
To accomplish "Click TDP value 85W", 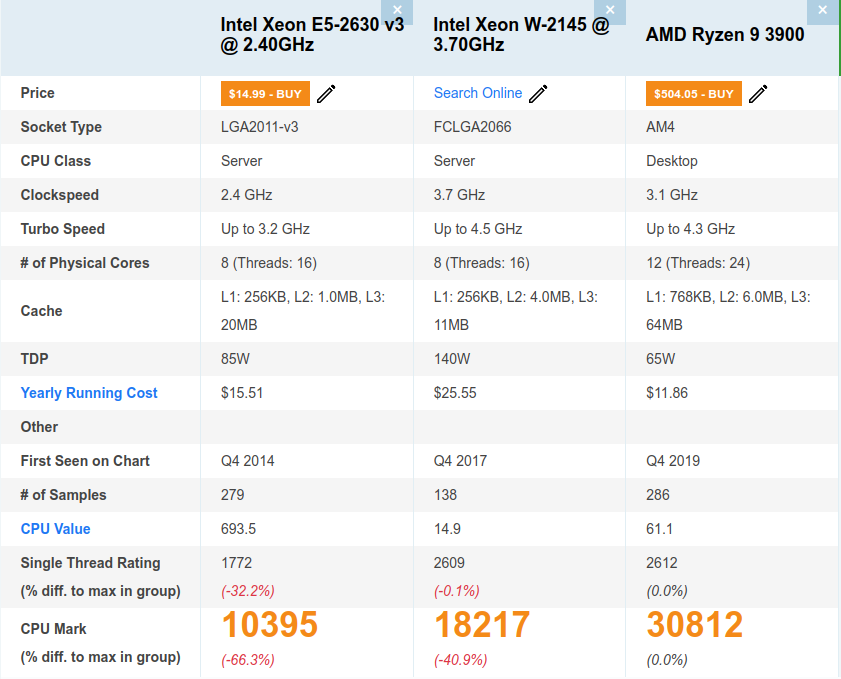I will coord(235,359).
